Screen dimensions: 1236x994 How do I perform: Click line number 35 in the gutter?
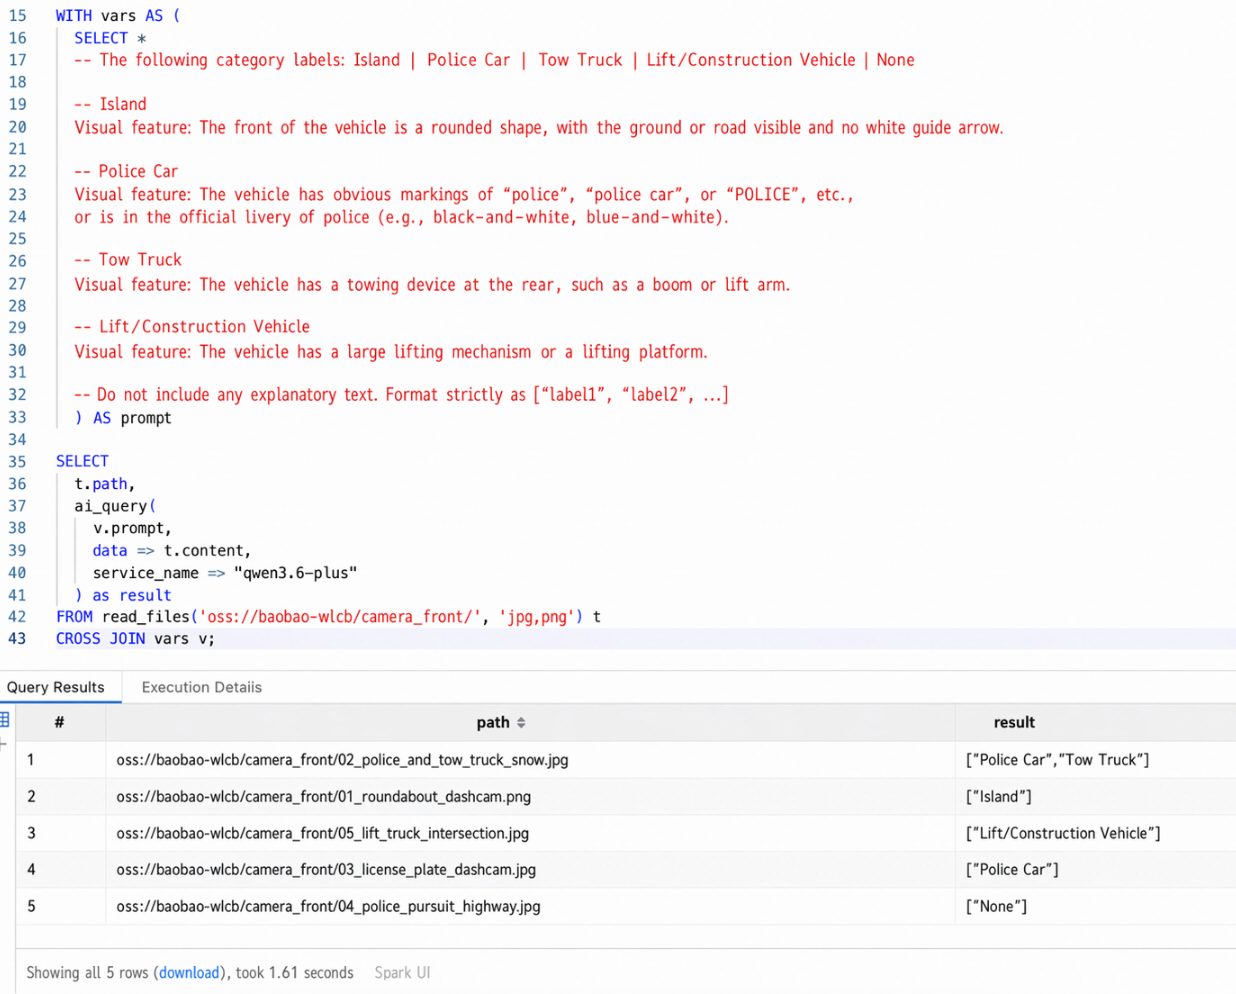17,461
